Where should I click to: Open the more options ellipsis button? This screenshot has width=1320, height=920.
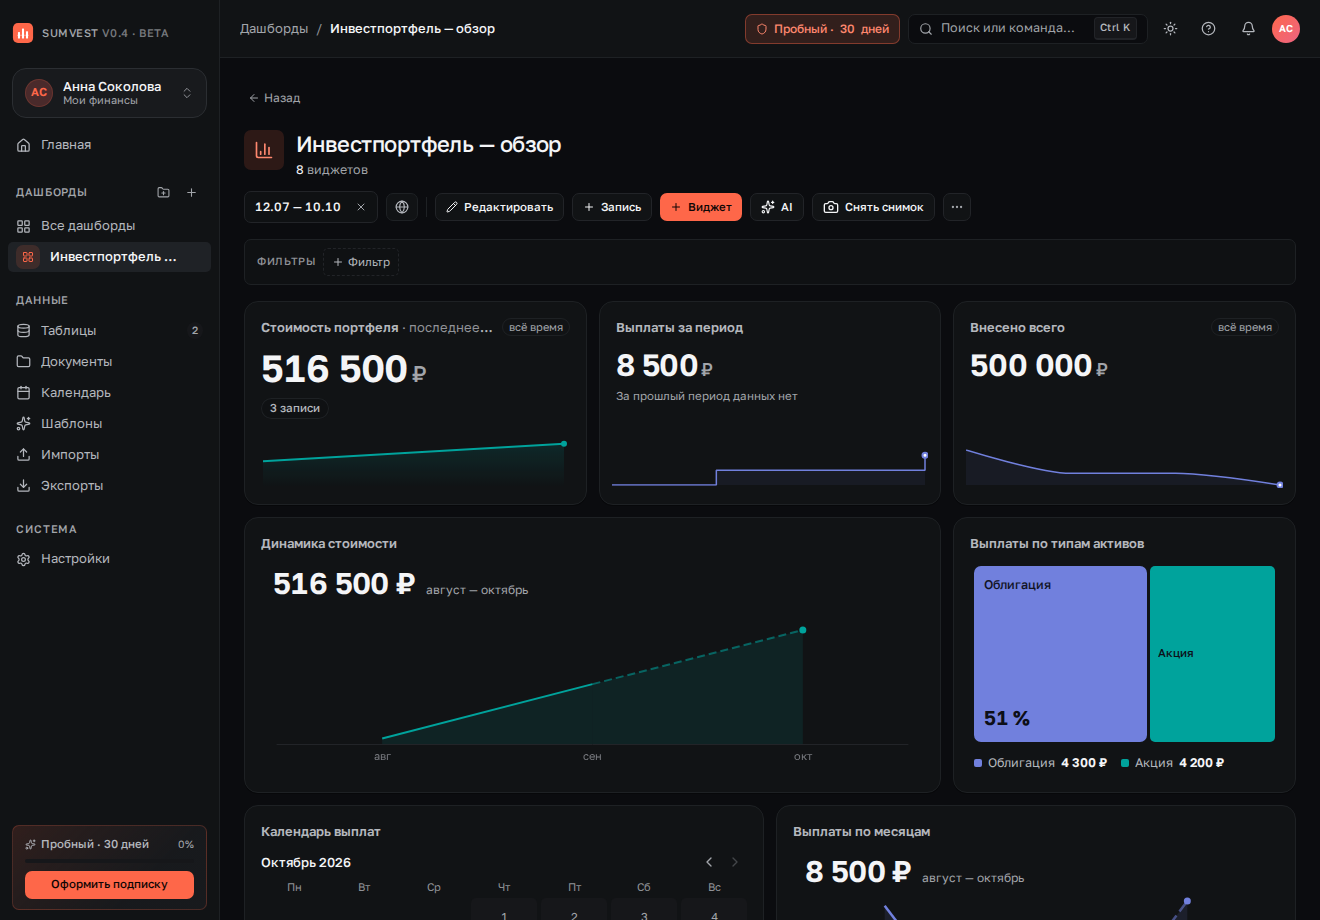(957, 207)
